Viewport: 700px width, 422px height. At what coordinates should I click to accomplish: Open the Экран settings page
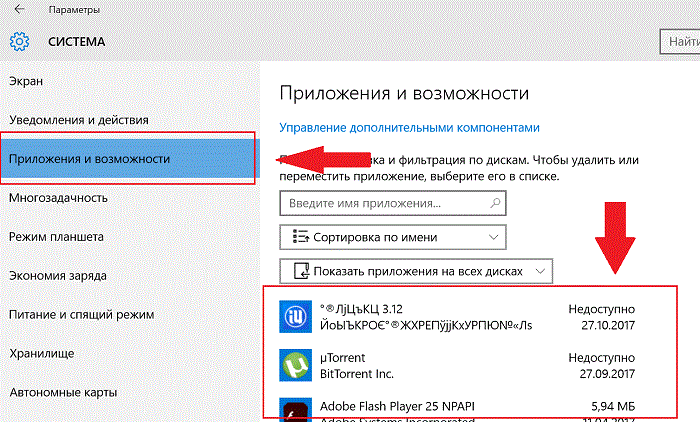click(x=26, y=81)
